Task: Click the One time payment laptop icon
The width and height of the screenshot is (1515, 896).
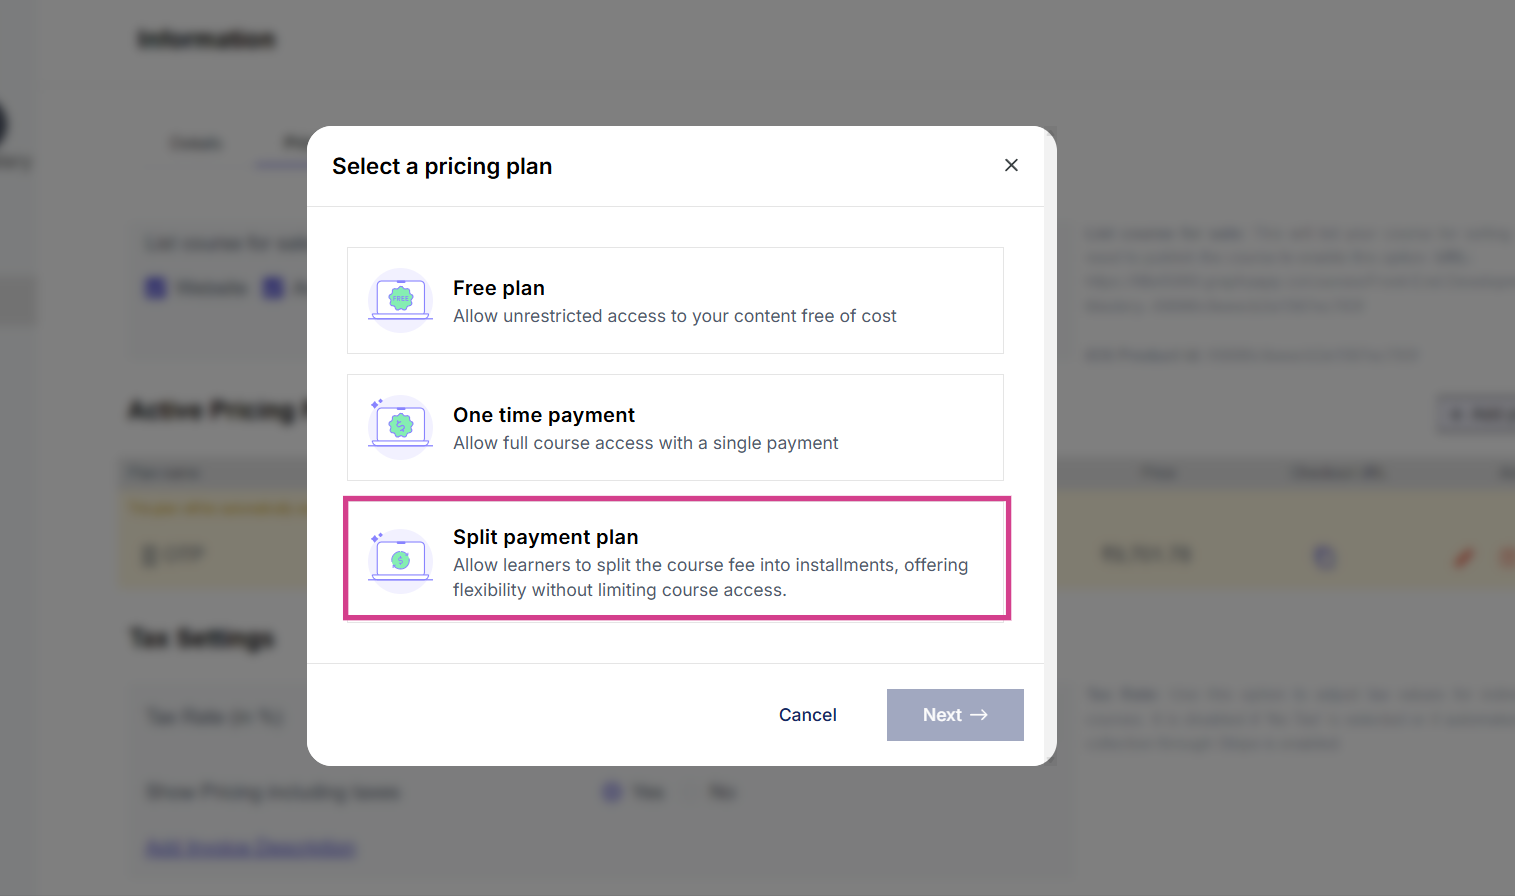Action: click(400, 427)
